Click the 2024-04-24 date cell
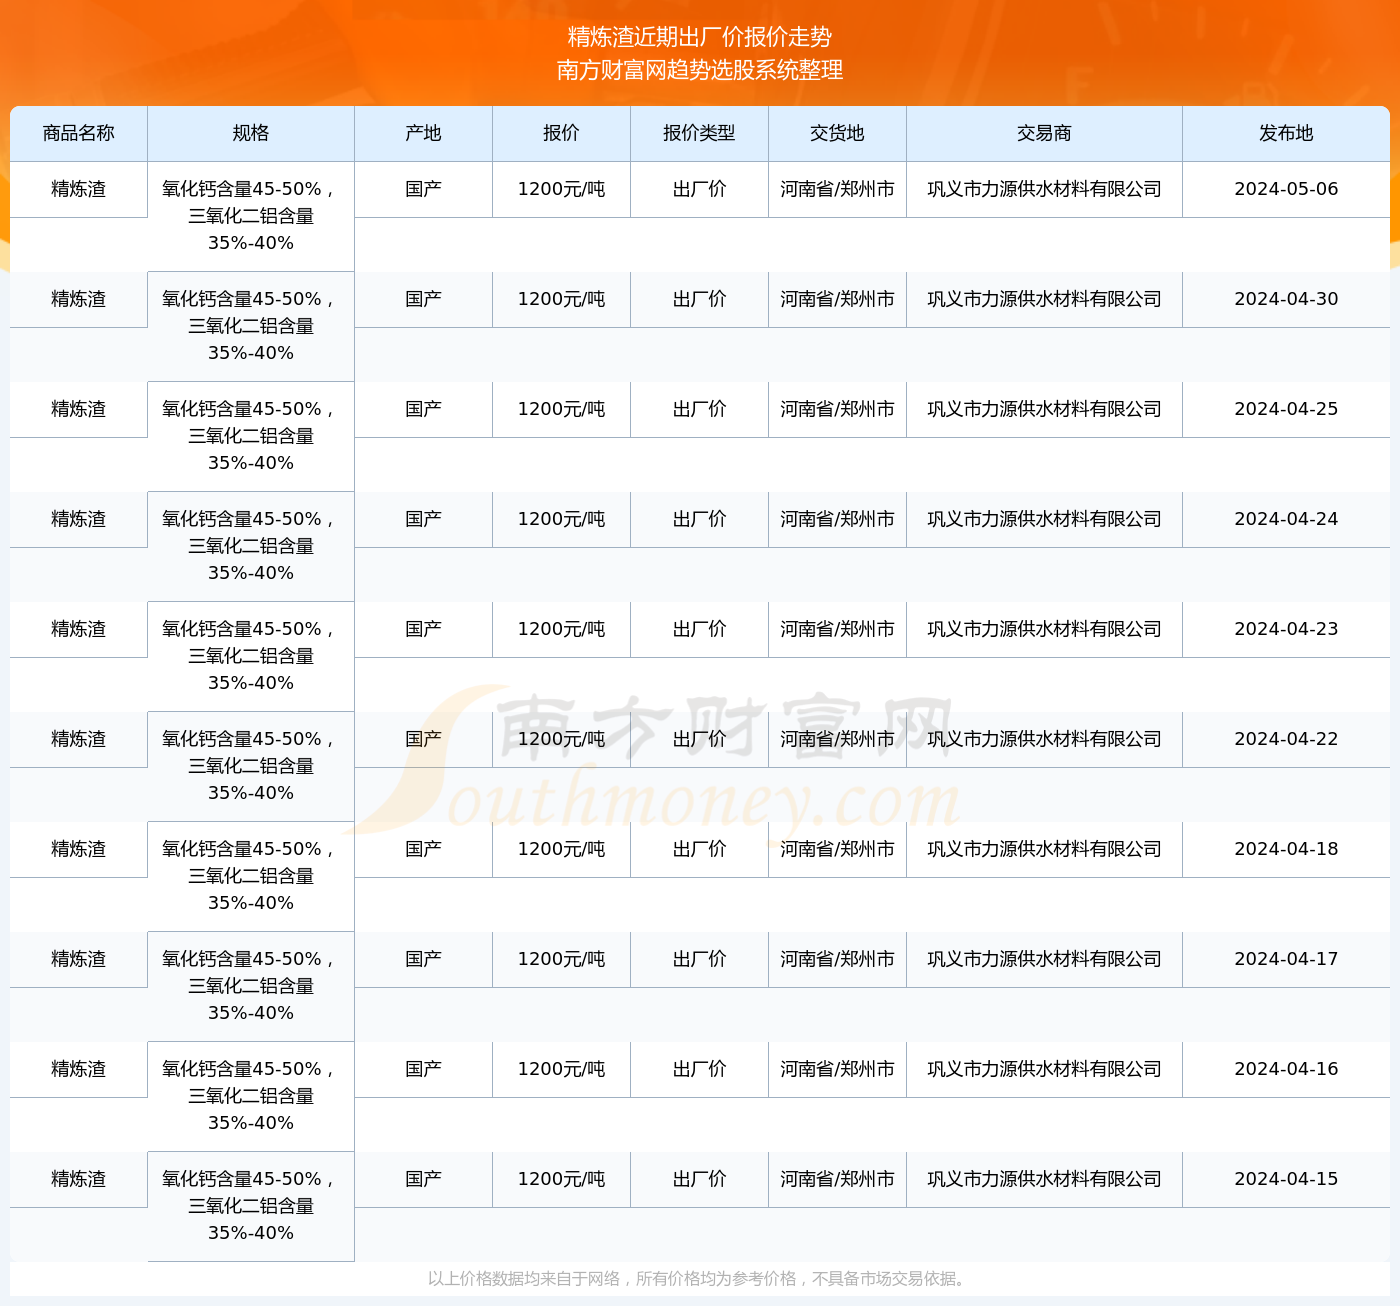 pos(1286,519)
